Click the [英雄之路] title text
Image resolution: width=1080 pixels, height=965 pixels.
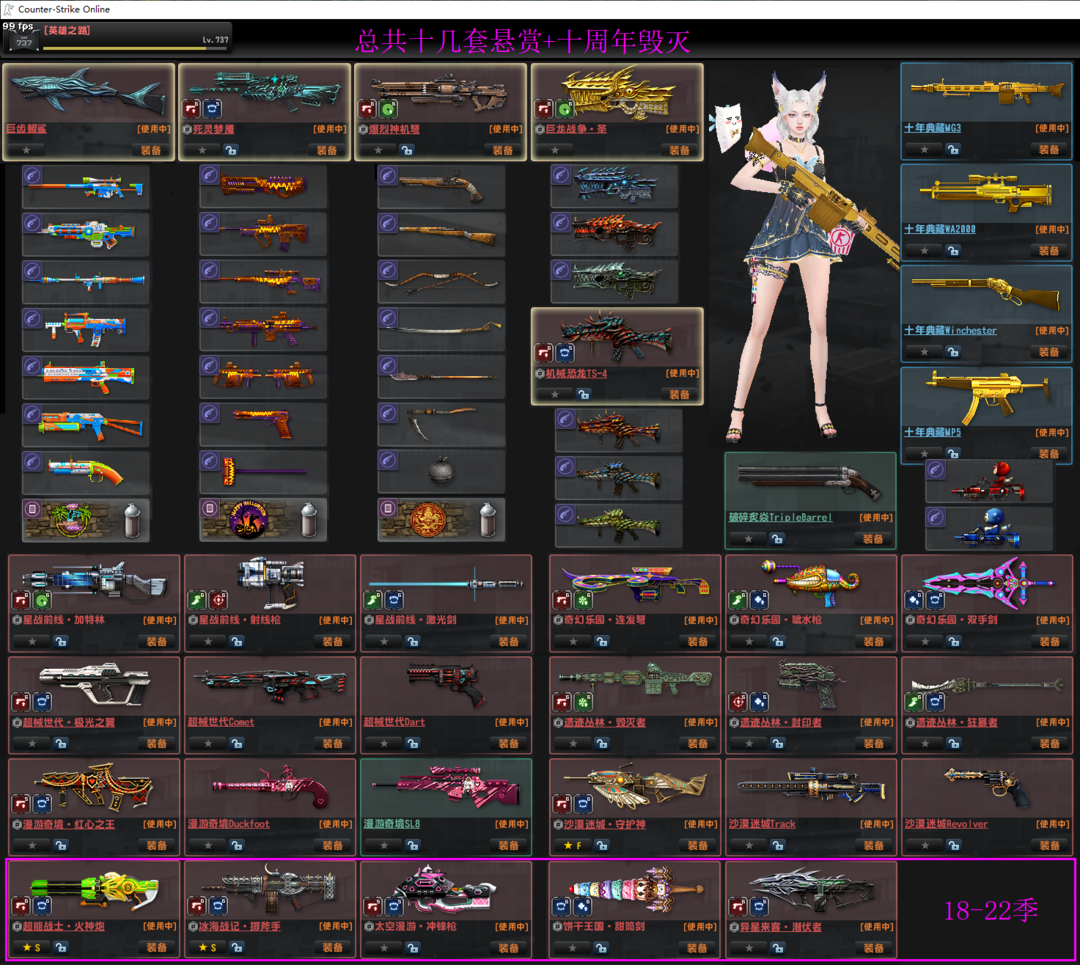67,30
